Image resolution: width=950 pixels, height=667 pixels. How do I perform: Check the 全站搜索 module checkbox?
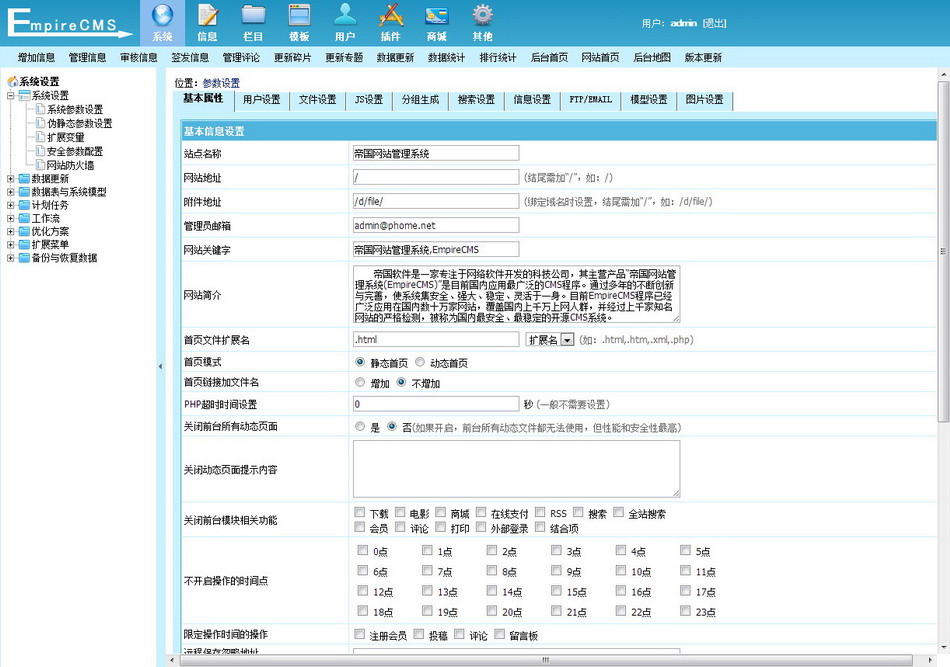pos(619,513)
